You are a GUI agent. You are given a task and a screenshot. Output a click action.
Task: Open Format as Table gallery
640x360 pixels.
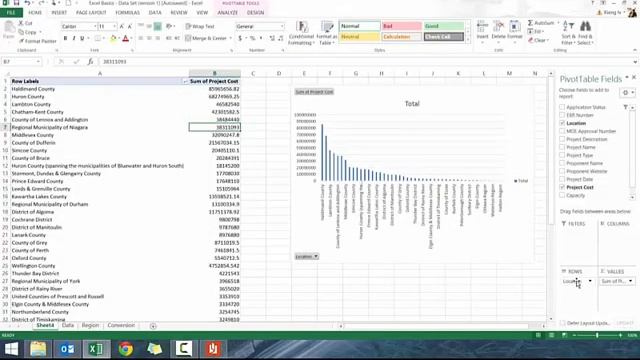pyautogui.click(x=327, y=33)
